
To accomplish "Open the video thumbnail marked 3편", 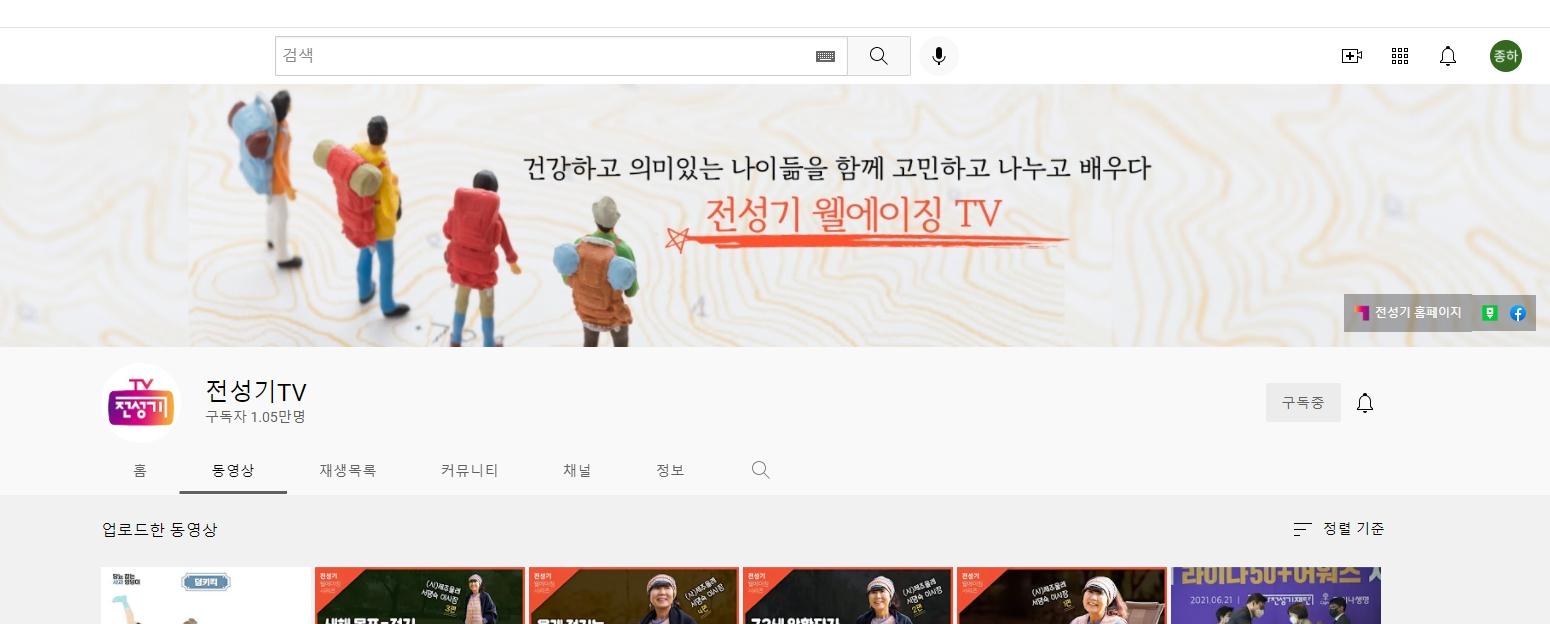I will point(420,596).
